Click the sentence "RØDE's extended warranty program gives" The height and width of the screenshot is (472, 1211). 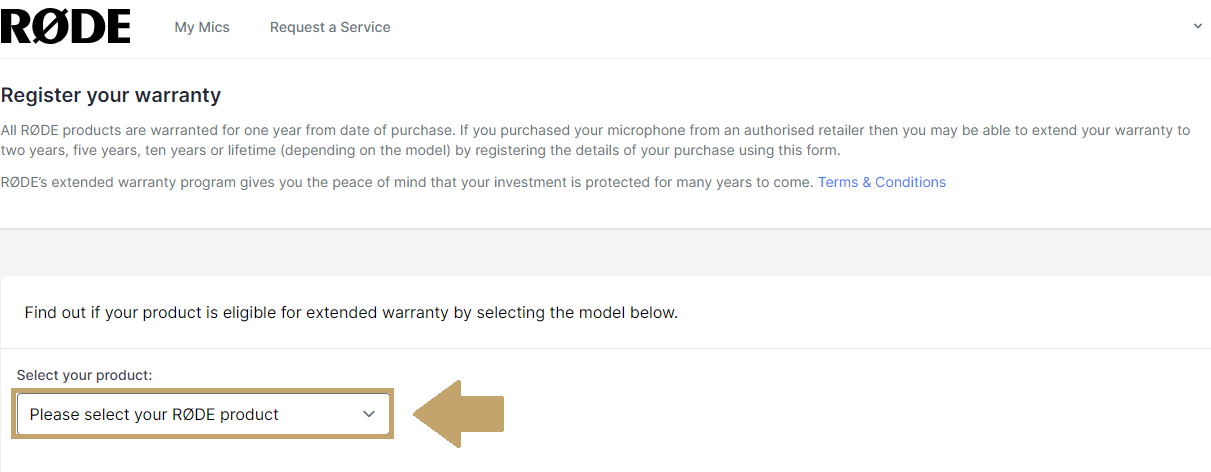(x=400, y=182)
